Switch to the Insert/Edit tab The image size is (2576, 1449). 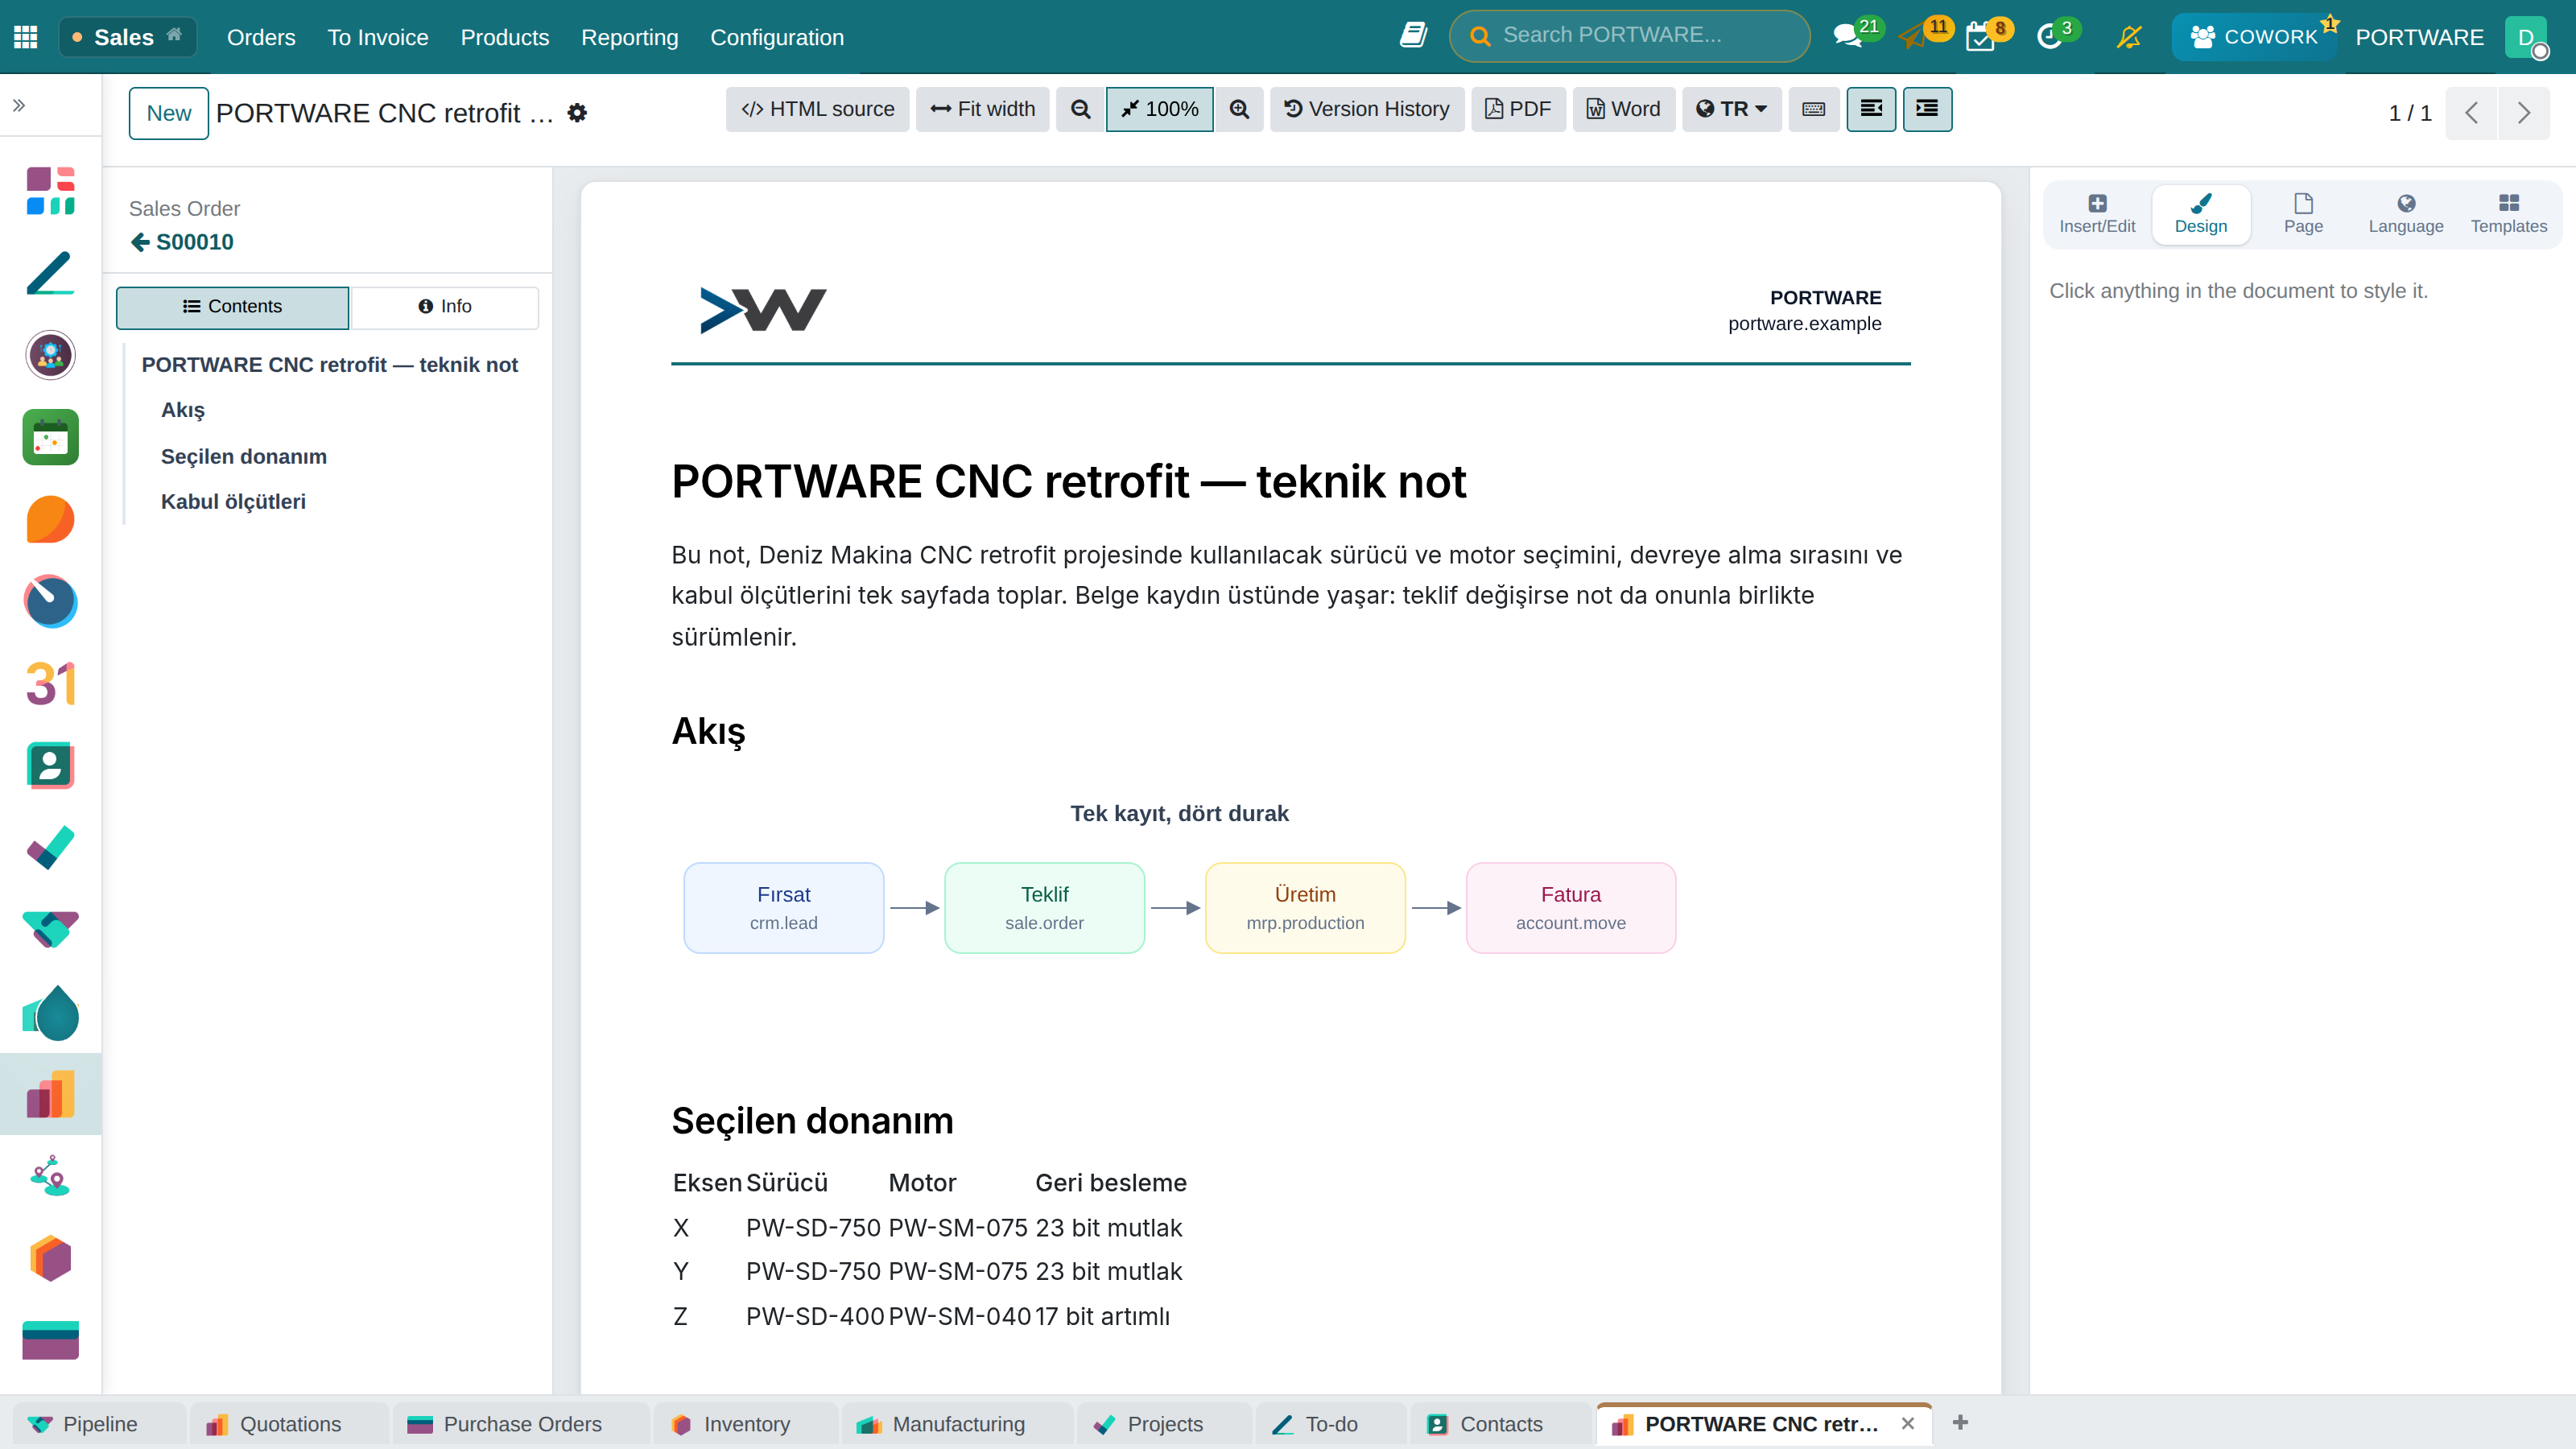(2097, 214)
